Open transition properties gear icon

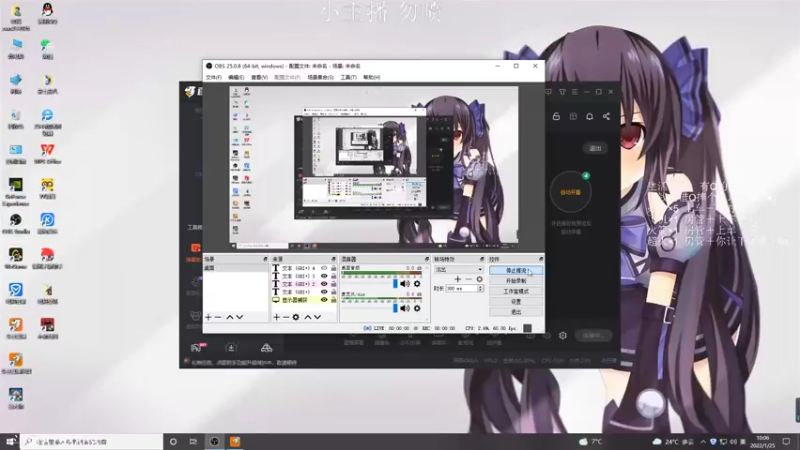479,279
